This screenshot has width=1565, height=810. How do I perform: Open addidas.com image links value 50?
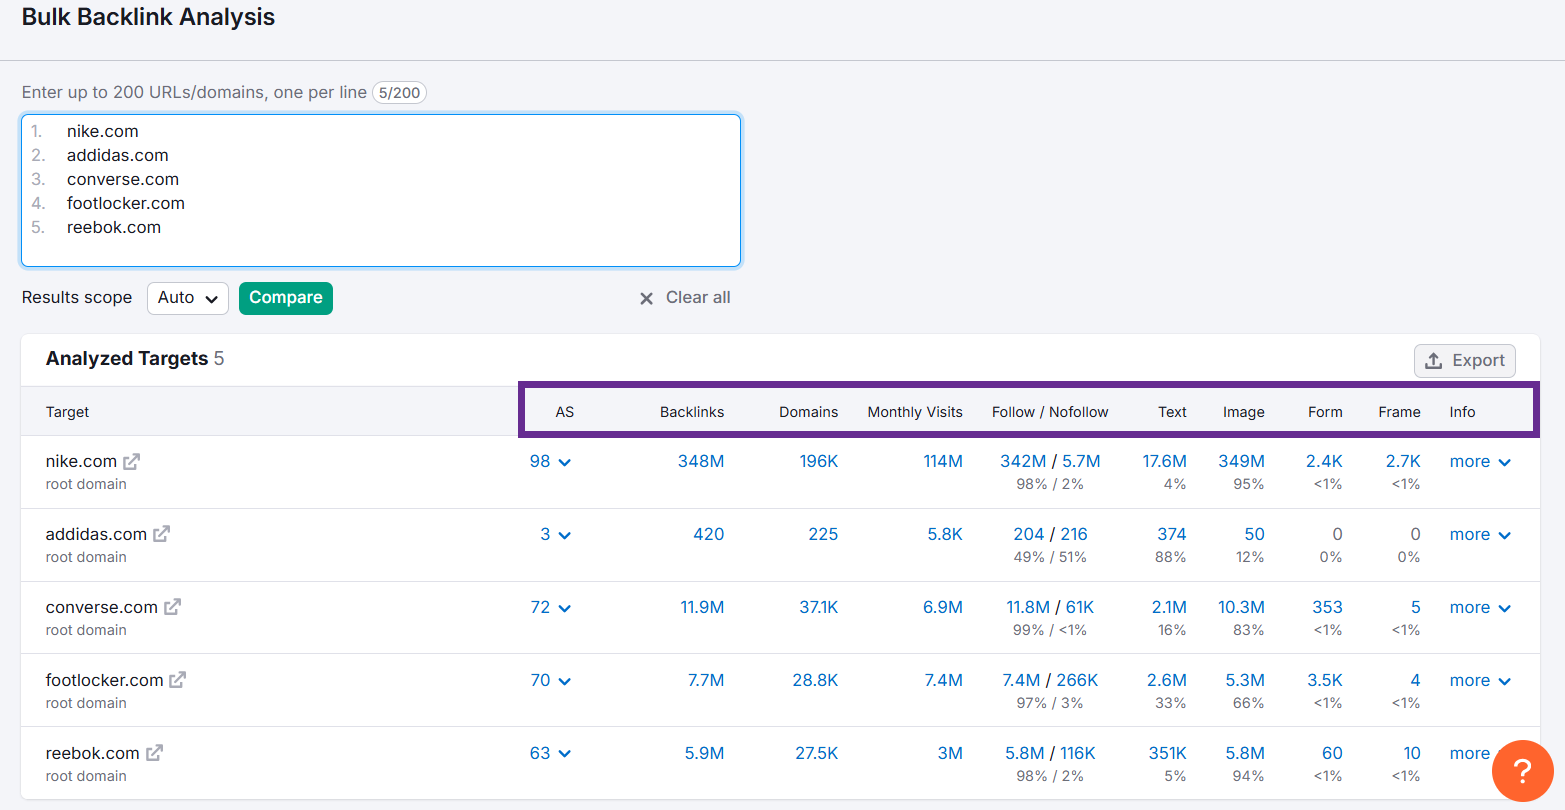(1255, 534)
